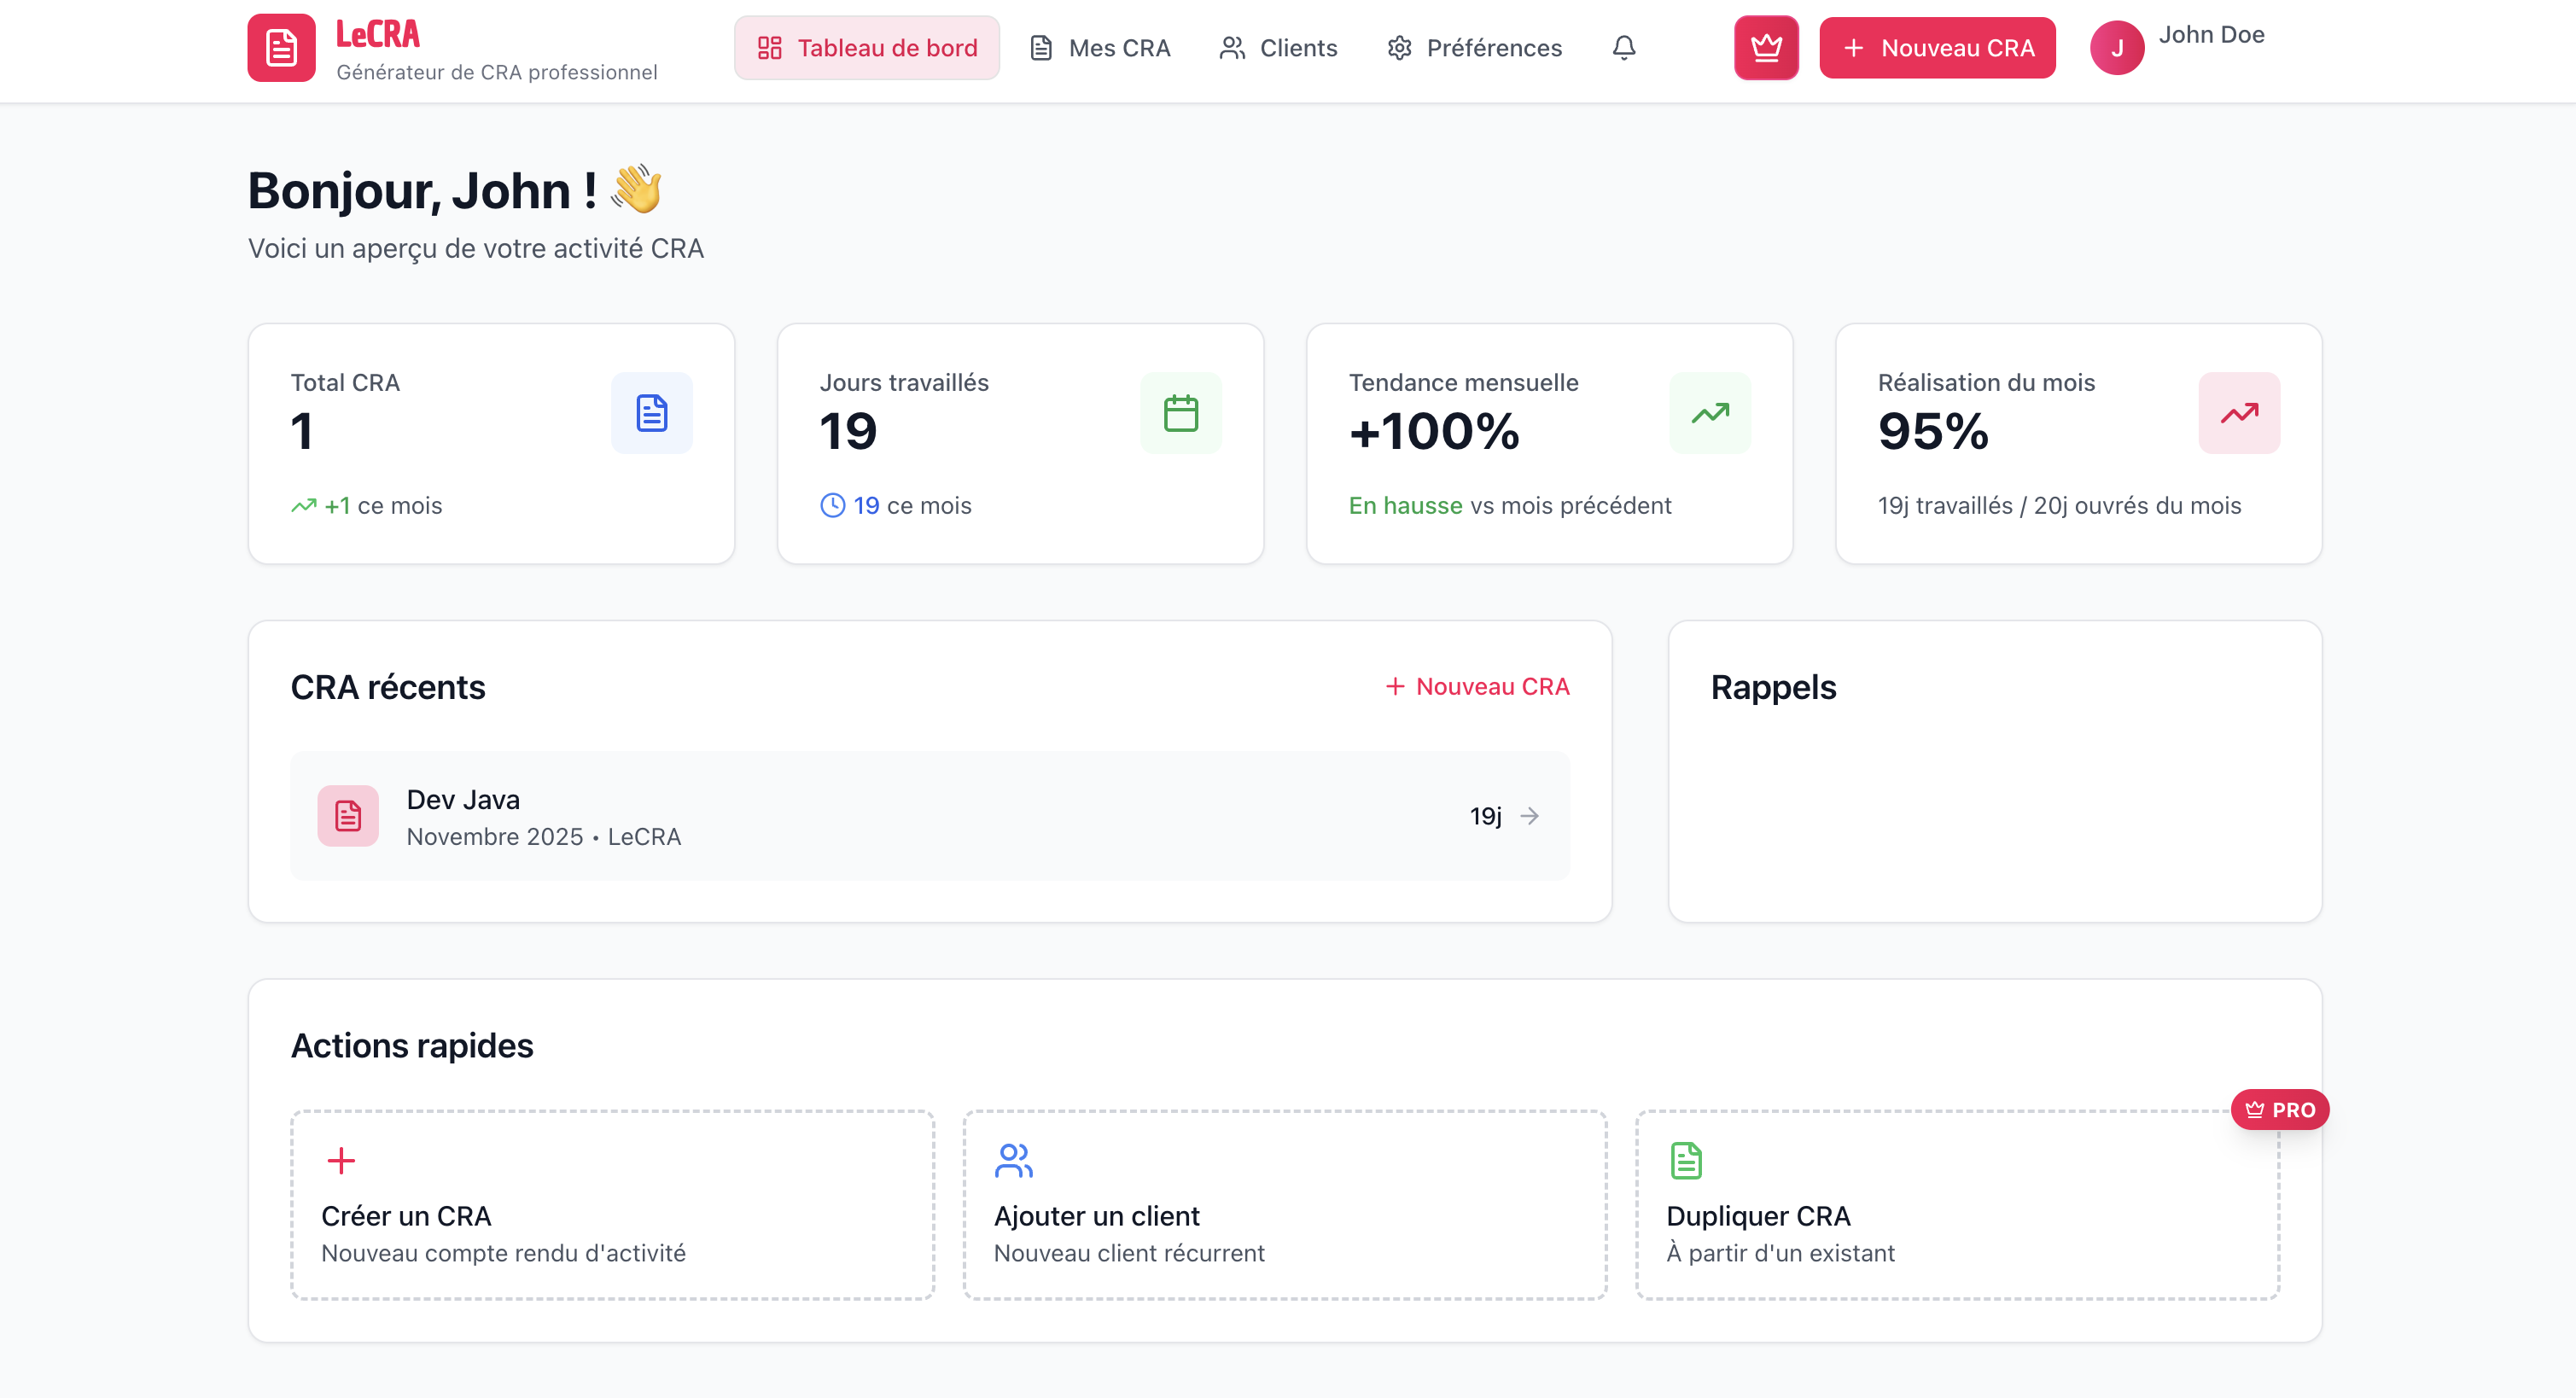Image resolution: width=2576 pixels, height=1398 pixels.
Task: Go to Mes CRA
Action: [x=1100, y=48]
